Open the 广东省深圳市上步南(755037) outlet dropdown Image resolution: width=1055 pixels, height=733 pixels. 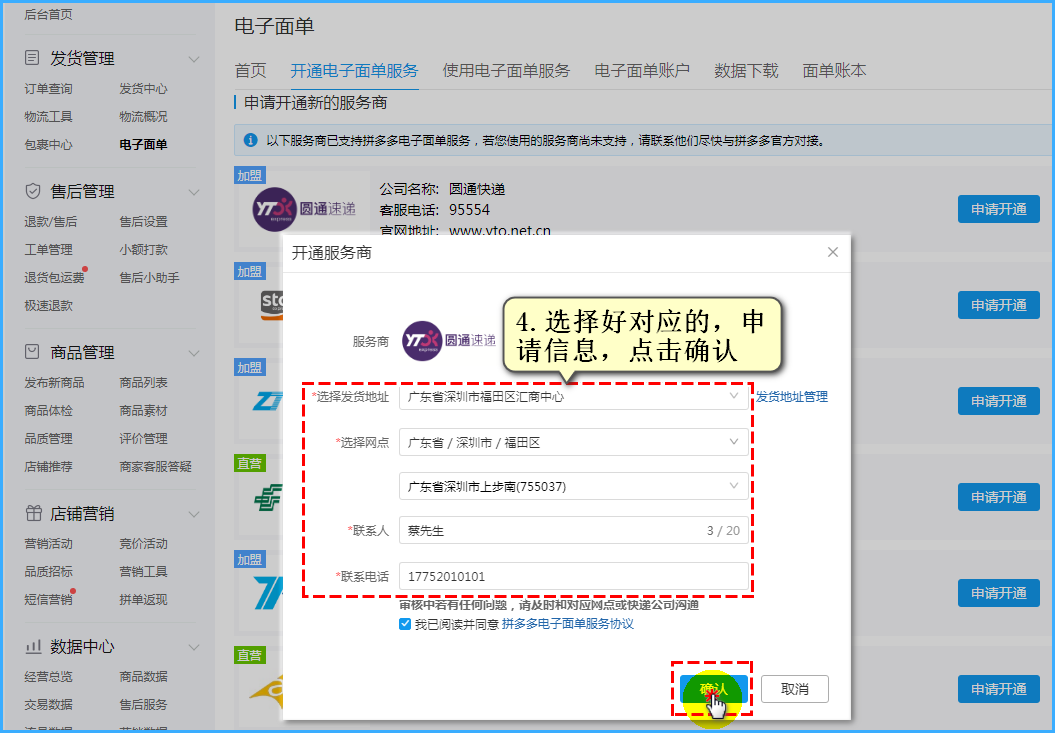coord(573,486)
